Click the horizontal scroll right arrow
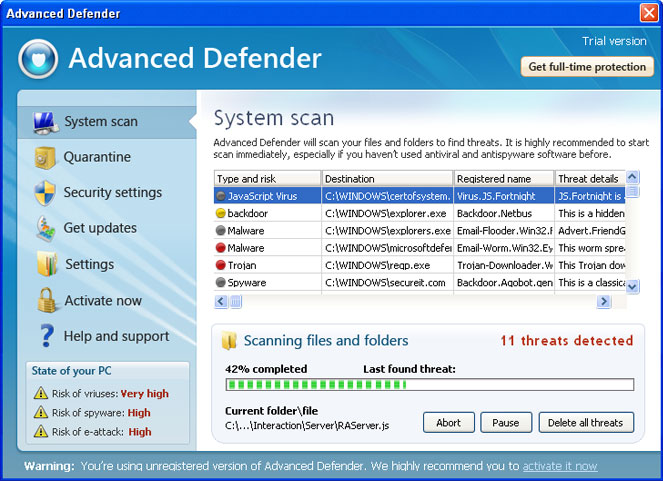This screenshot has height=481, width=663. coord(604,301)
